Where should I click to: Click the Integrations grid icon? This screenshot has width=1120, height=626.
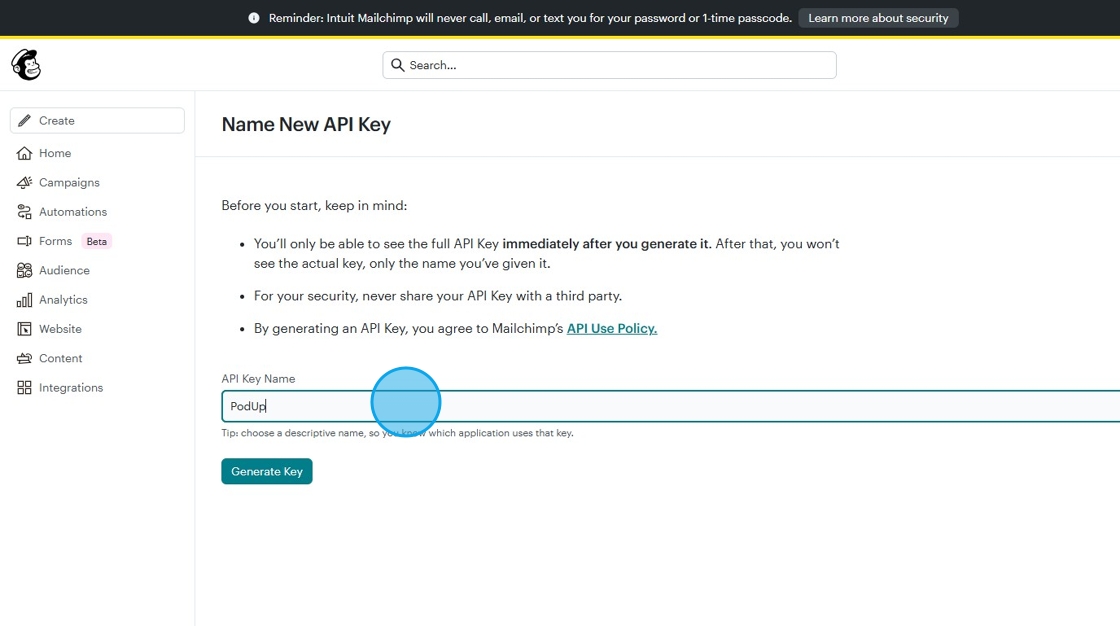[x=24, y=387]
